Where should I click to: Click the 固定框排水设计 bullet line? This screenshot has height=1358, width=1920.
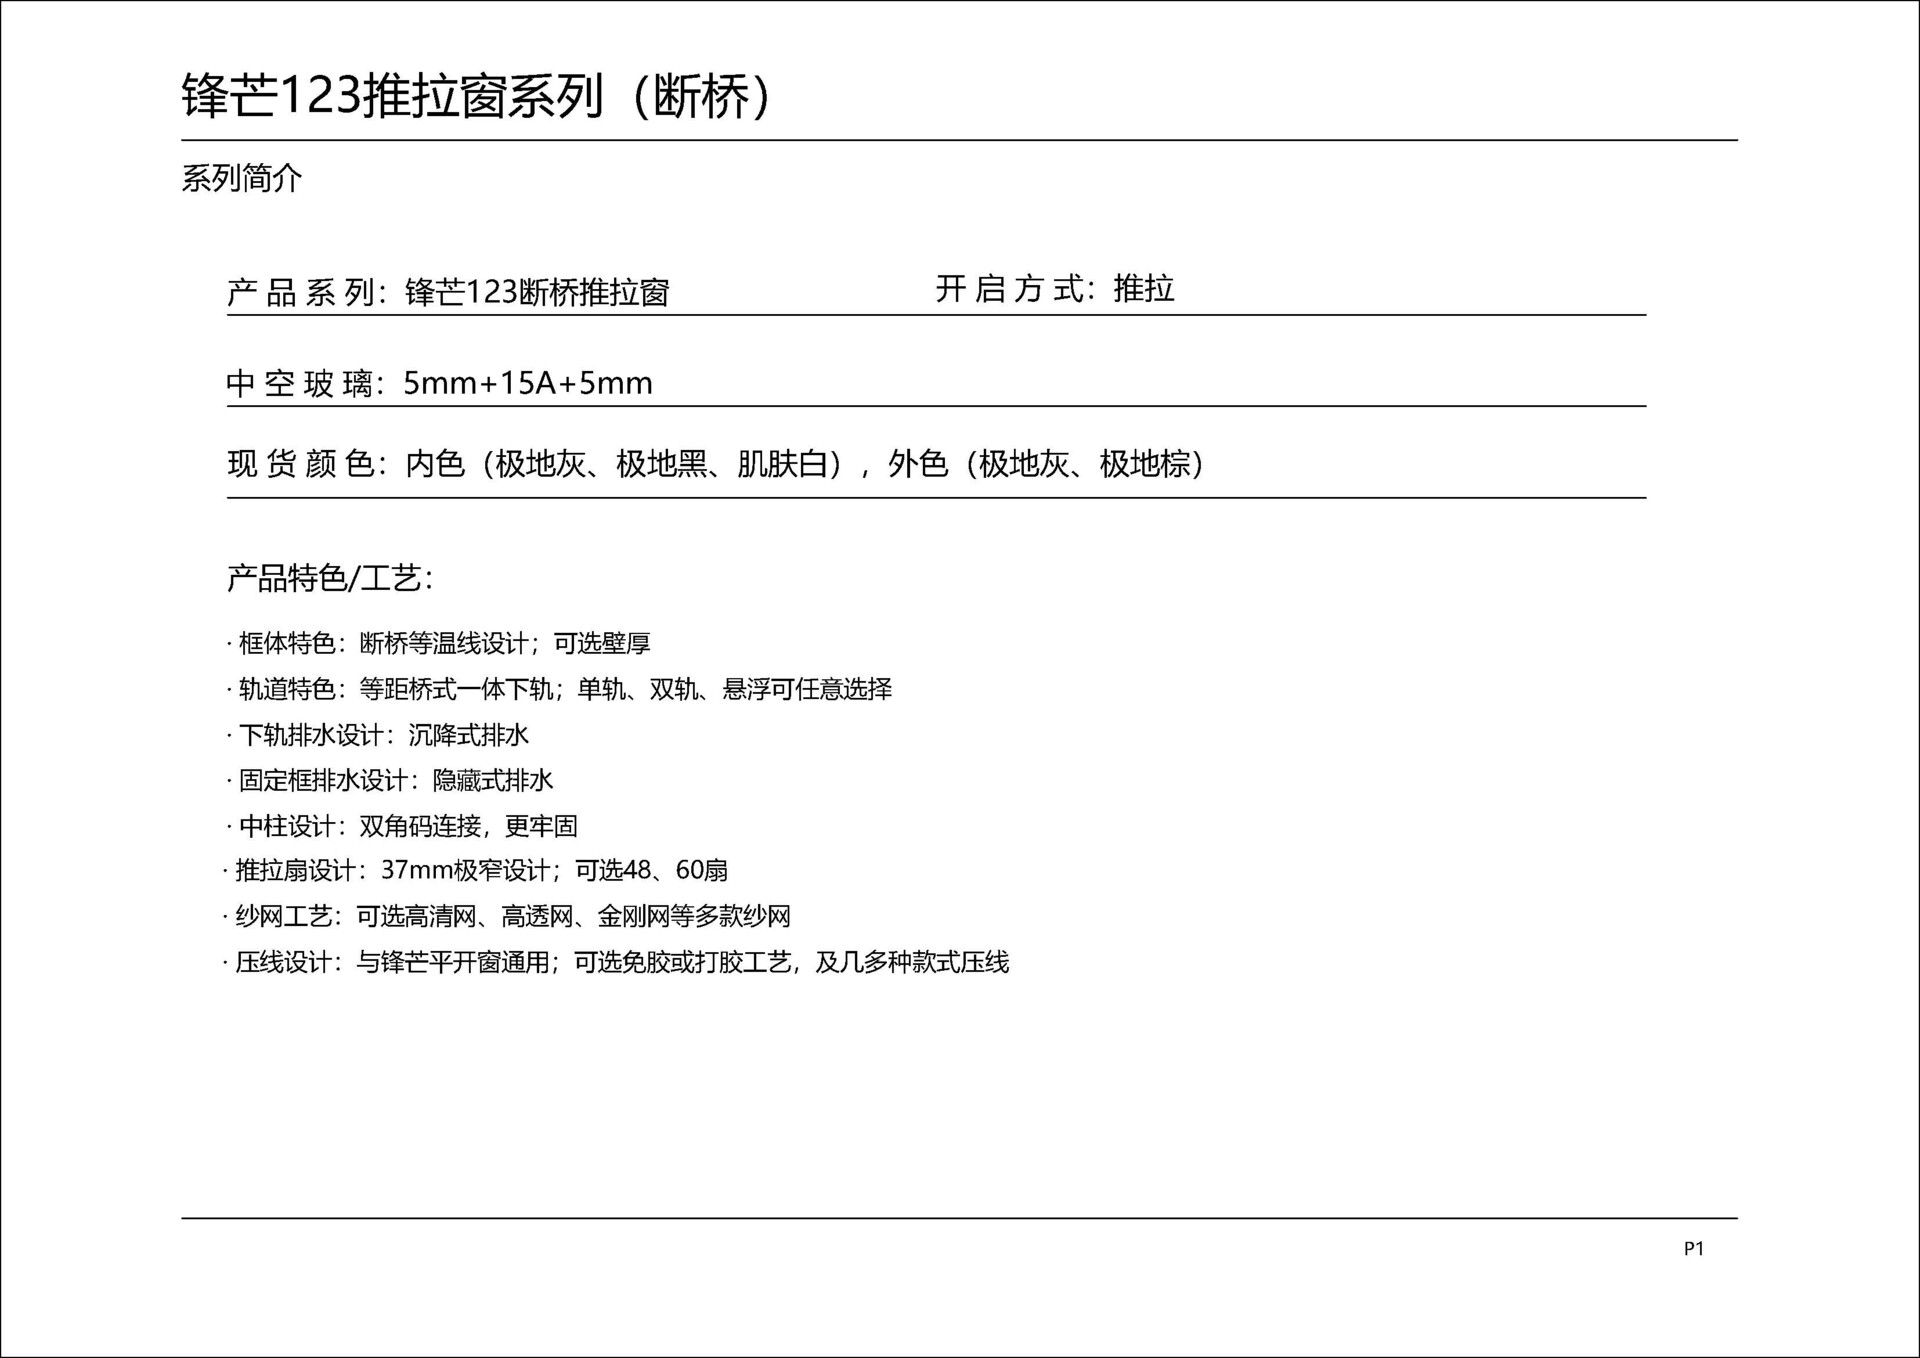(x=390, y=780)
